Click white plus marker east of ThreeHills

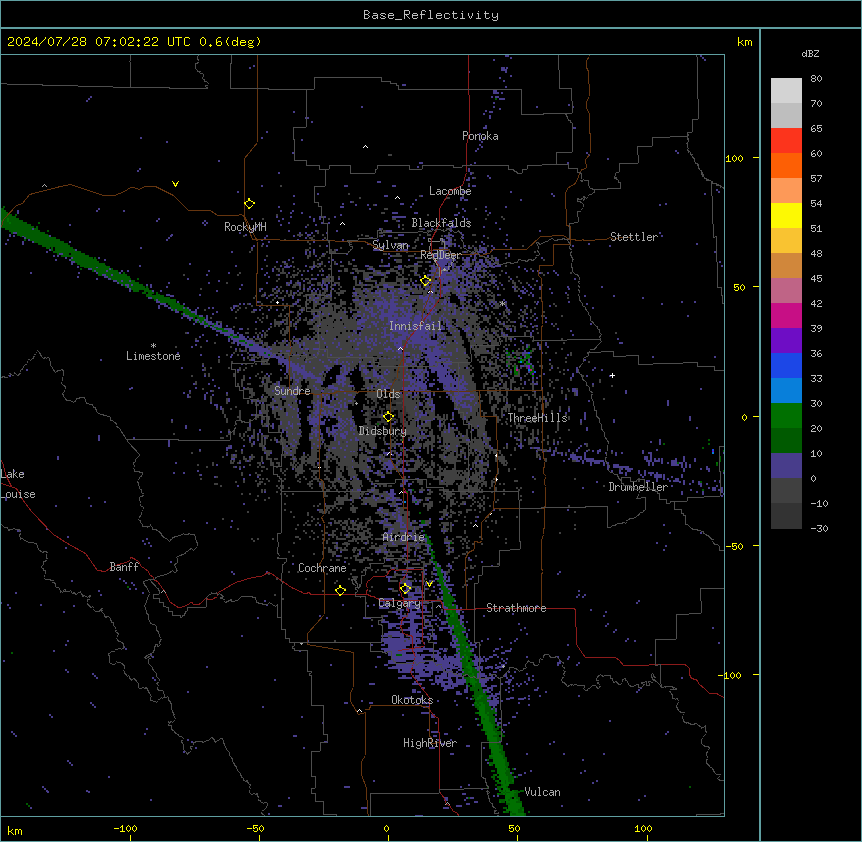click(x=612, y=375)
